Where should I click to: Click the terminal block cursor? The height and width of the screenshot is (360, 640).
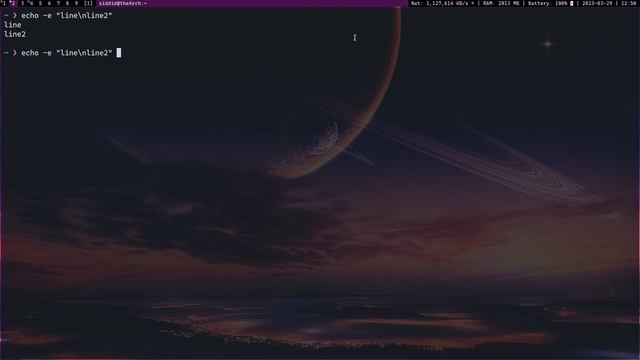pyautogui.click(x=119, y=53)
